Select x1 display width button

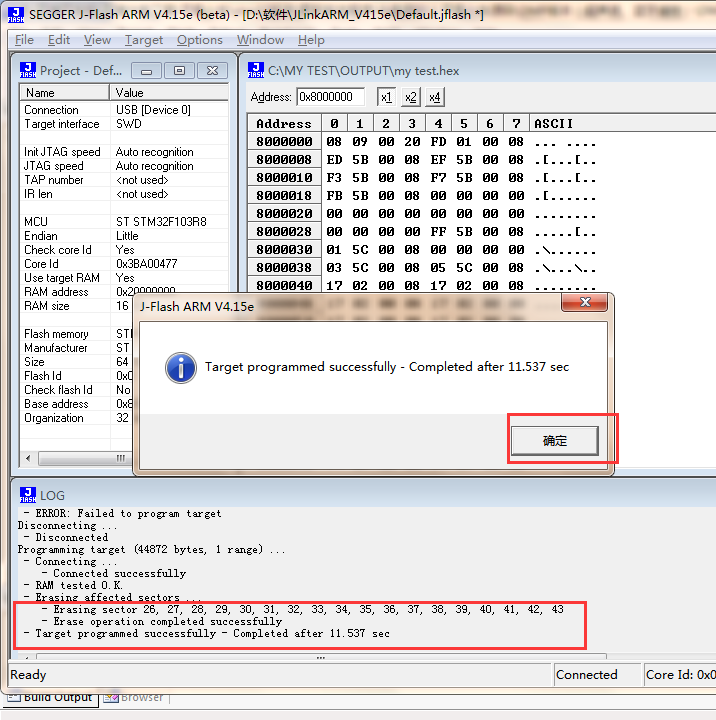[386, 97]
